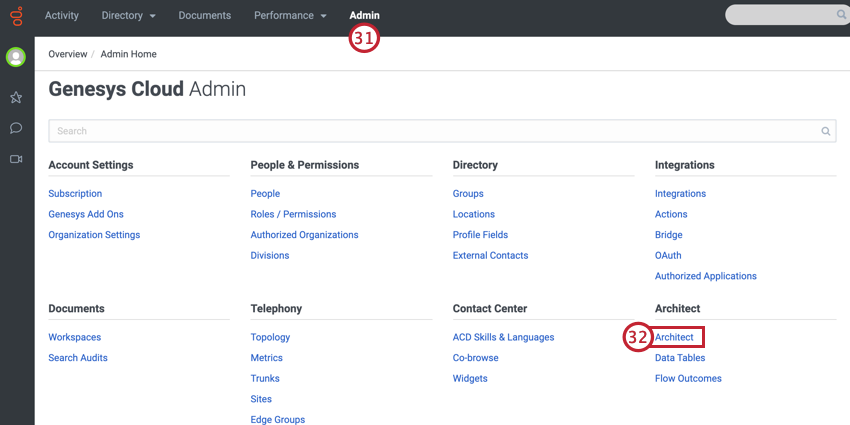Open the chat bubble icon

point(16,128)
